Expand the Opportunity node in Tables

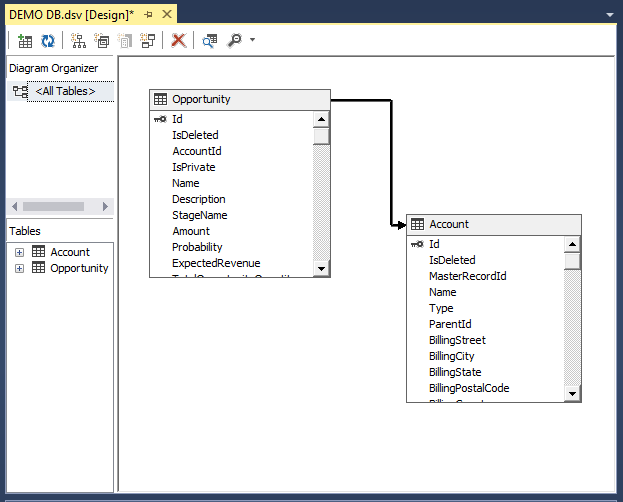click(x=19, y=268)
